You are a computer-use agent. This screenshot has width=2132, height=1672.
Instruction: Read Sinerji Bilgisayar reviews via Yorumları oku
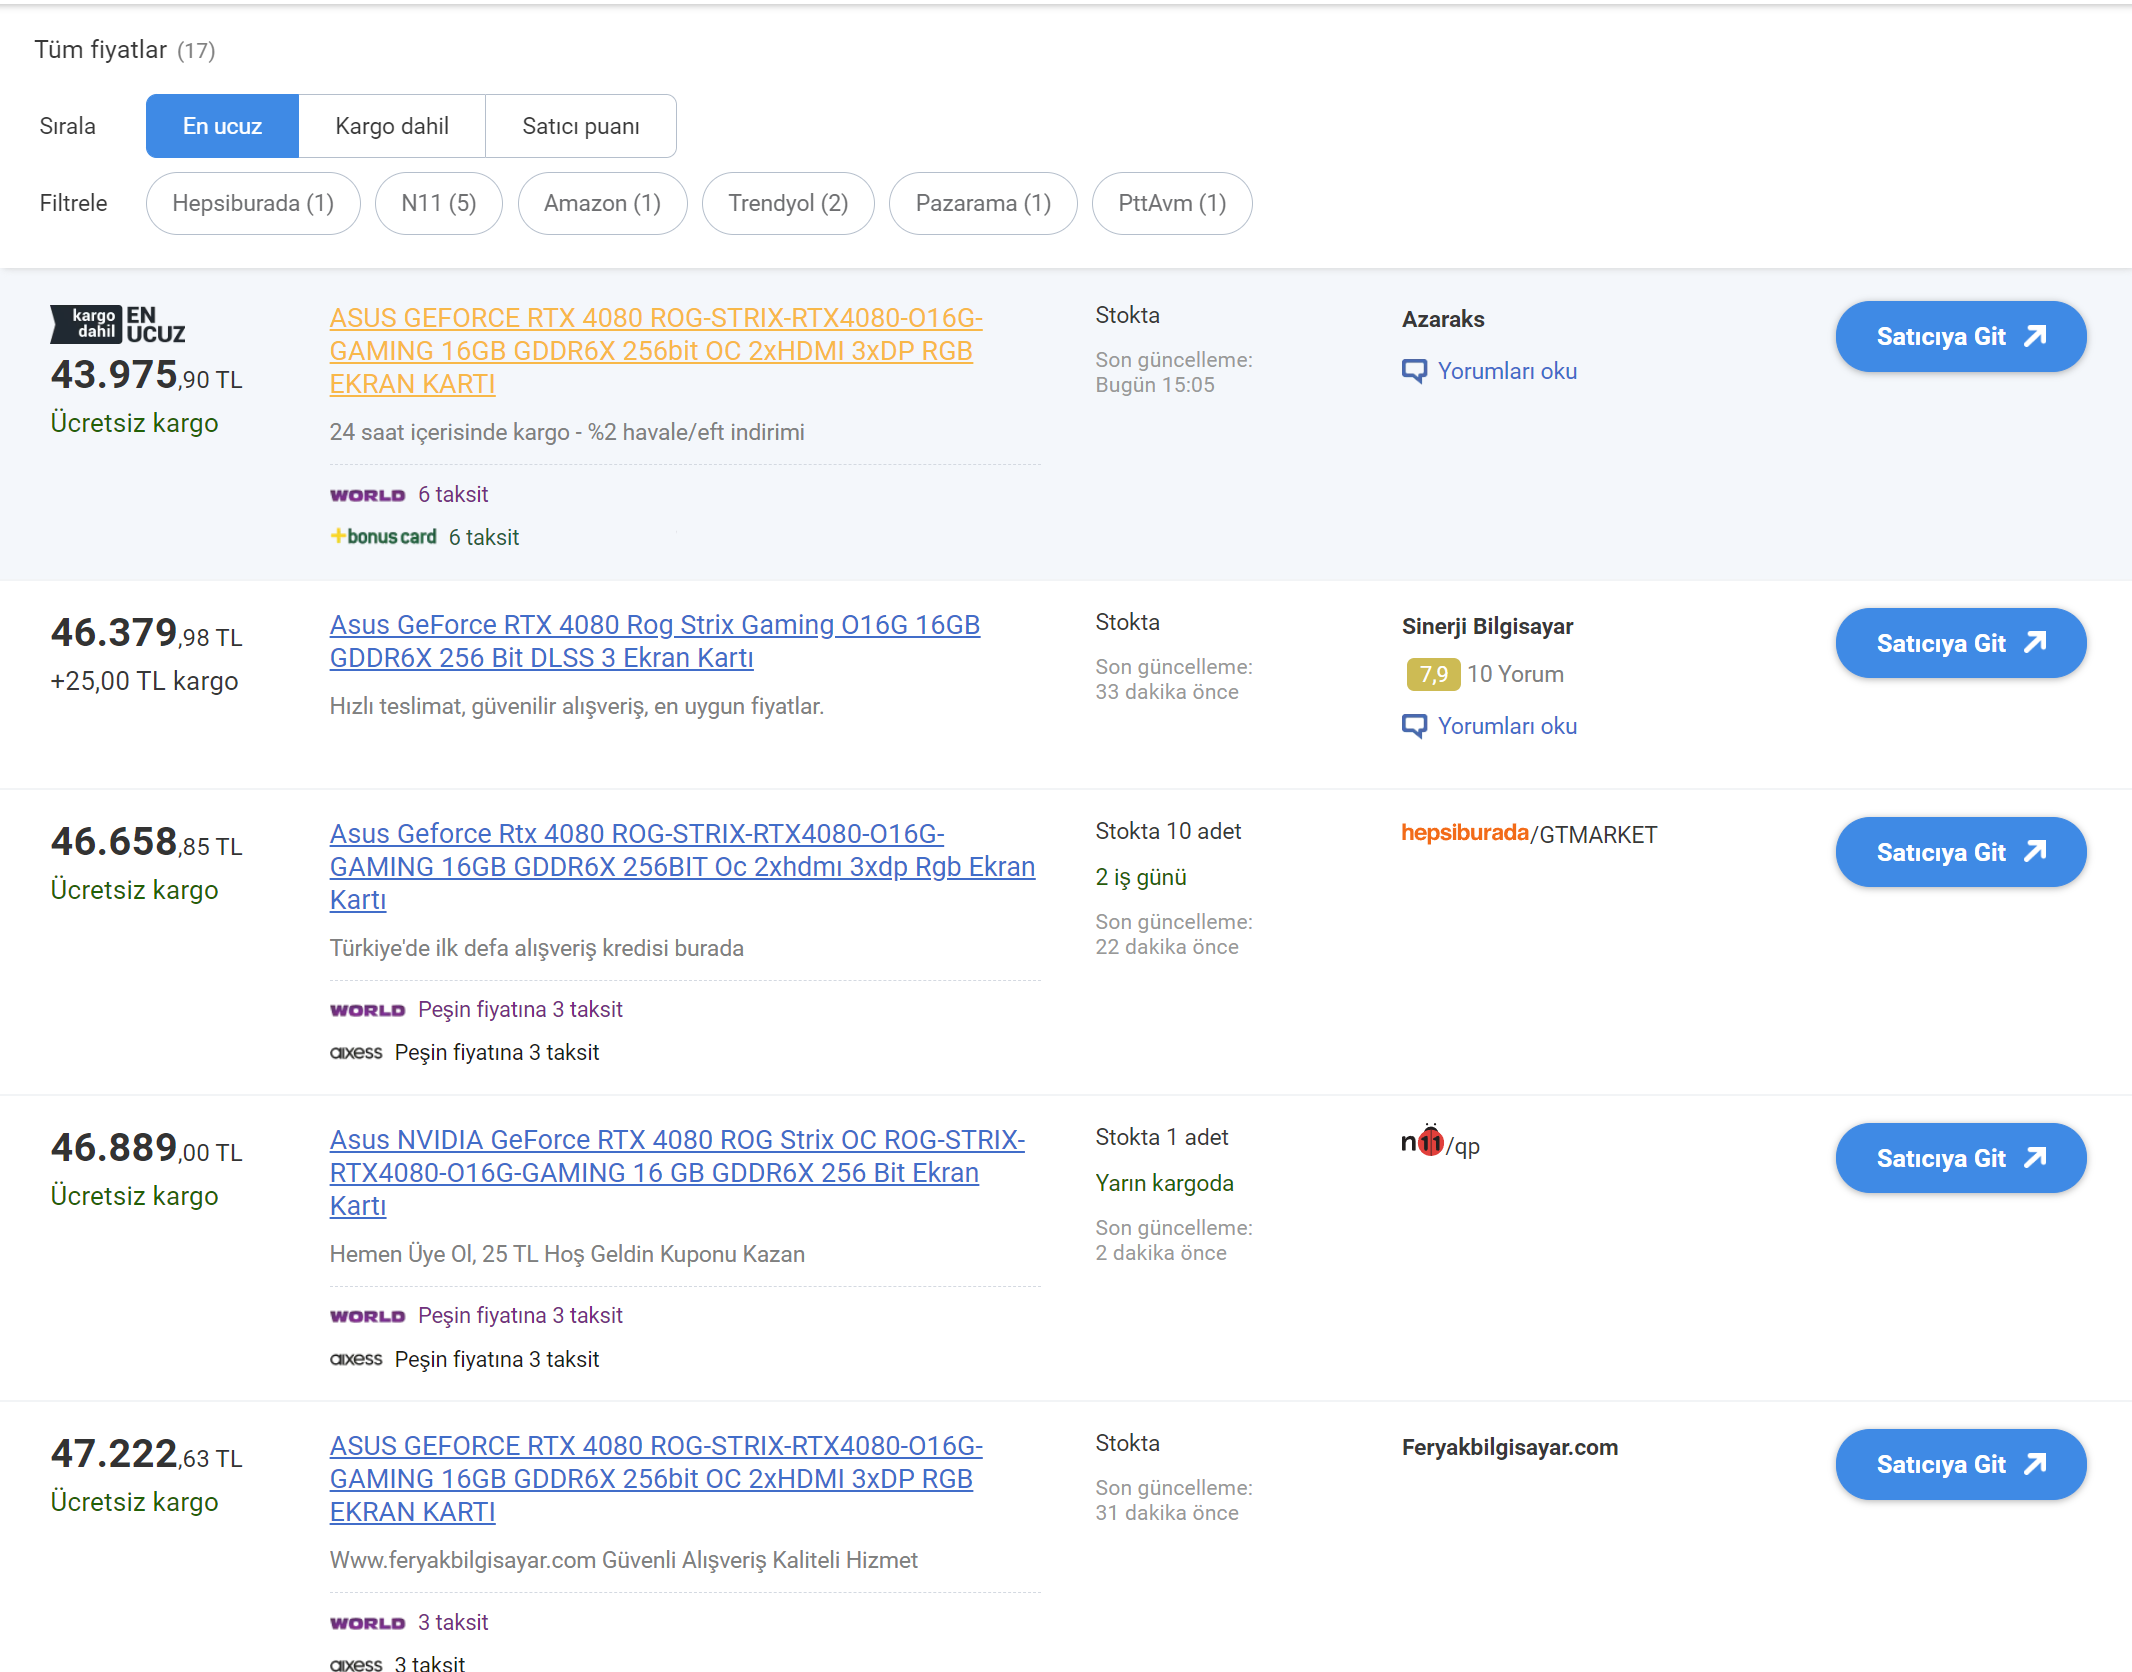(1507, 726)
